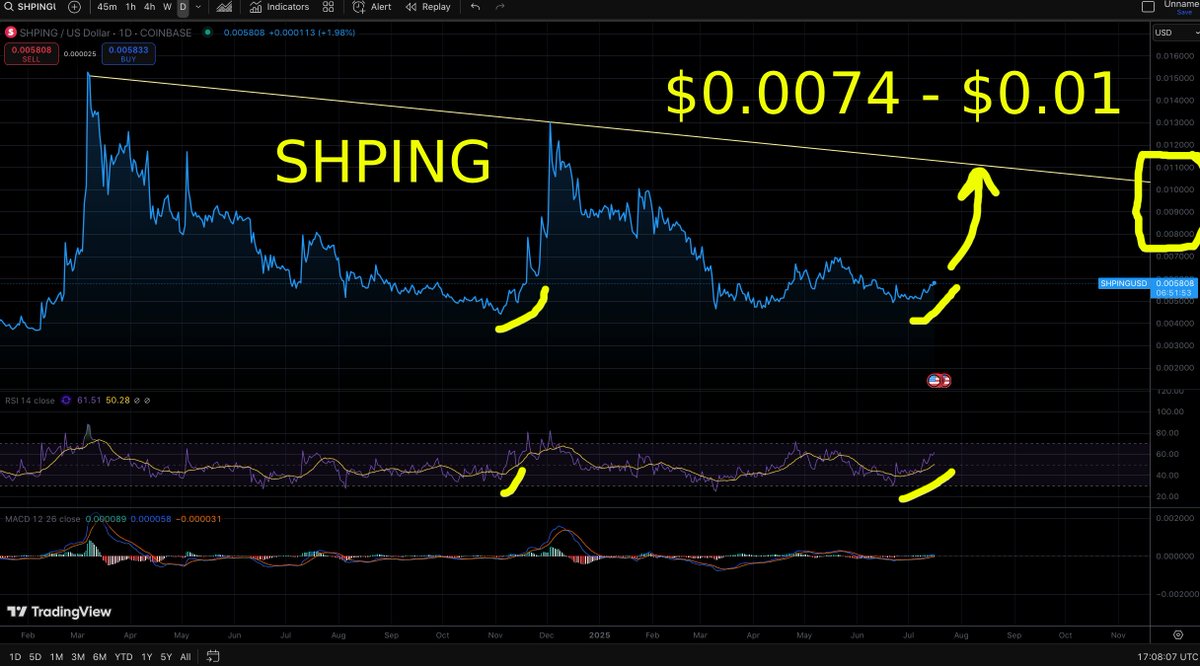The height and width of the screenshot is (666, 1200).
Task: Select the 3M date range
Action: tap(79, 657)
